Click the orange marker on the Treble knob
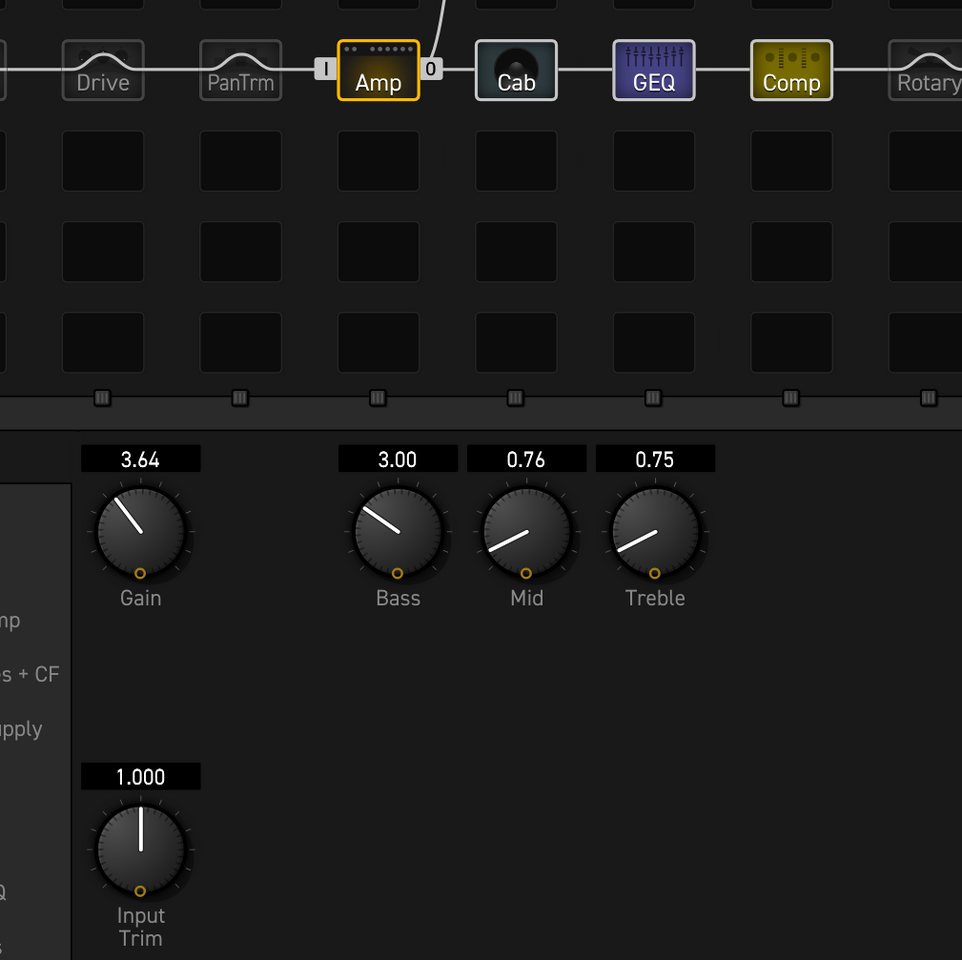The width and height of the screenshot is (962, 960). coord(655,574)
